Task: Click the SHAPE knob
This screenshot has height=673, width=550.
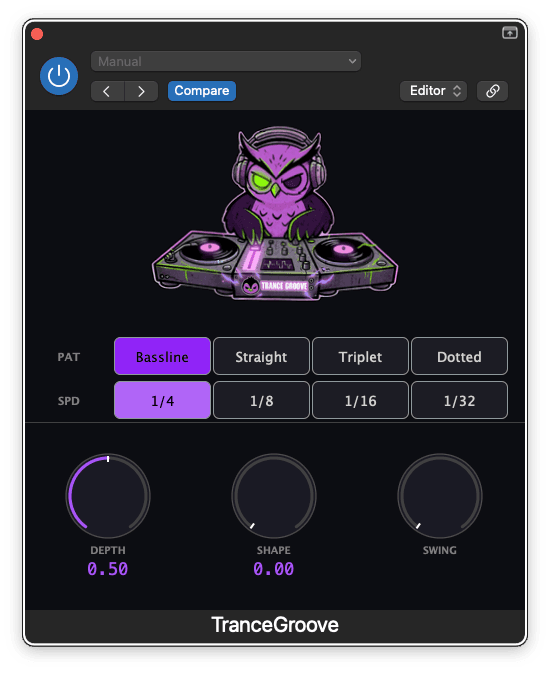Action: 274,496
